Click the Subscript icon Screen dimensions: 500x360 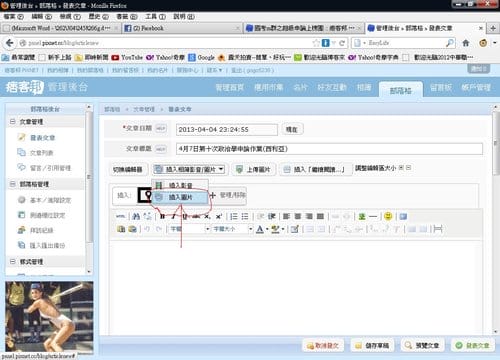click(x=207, y=216)
